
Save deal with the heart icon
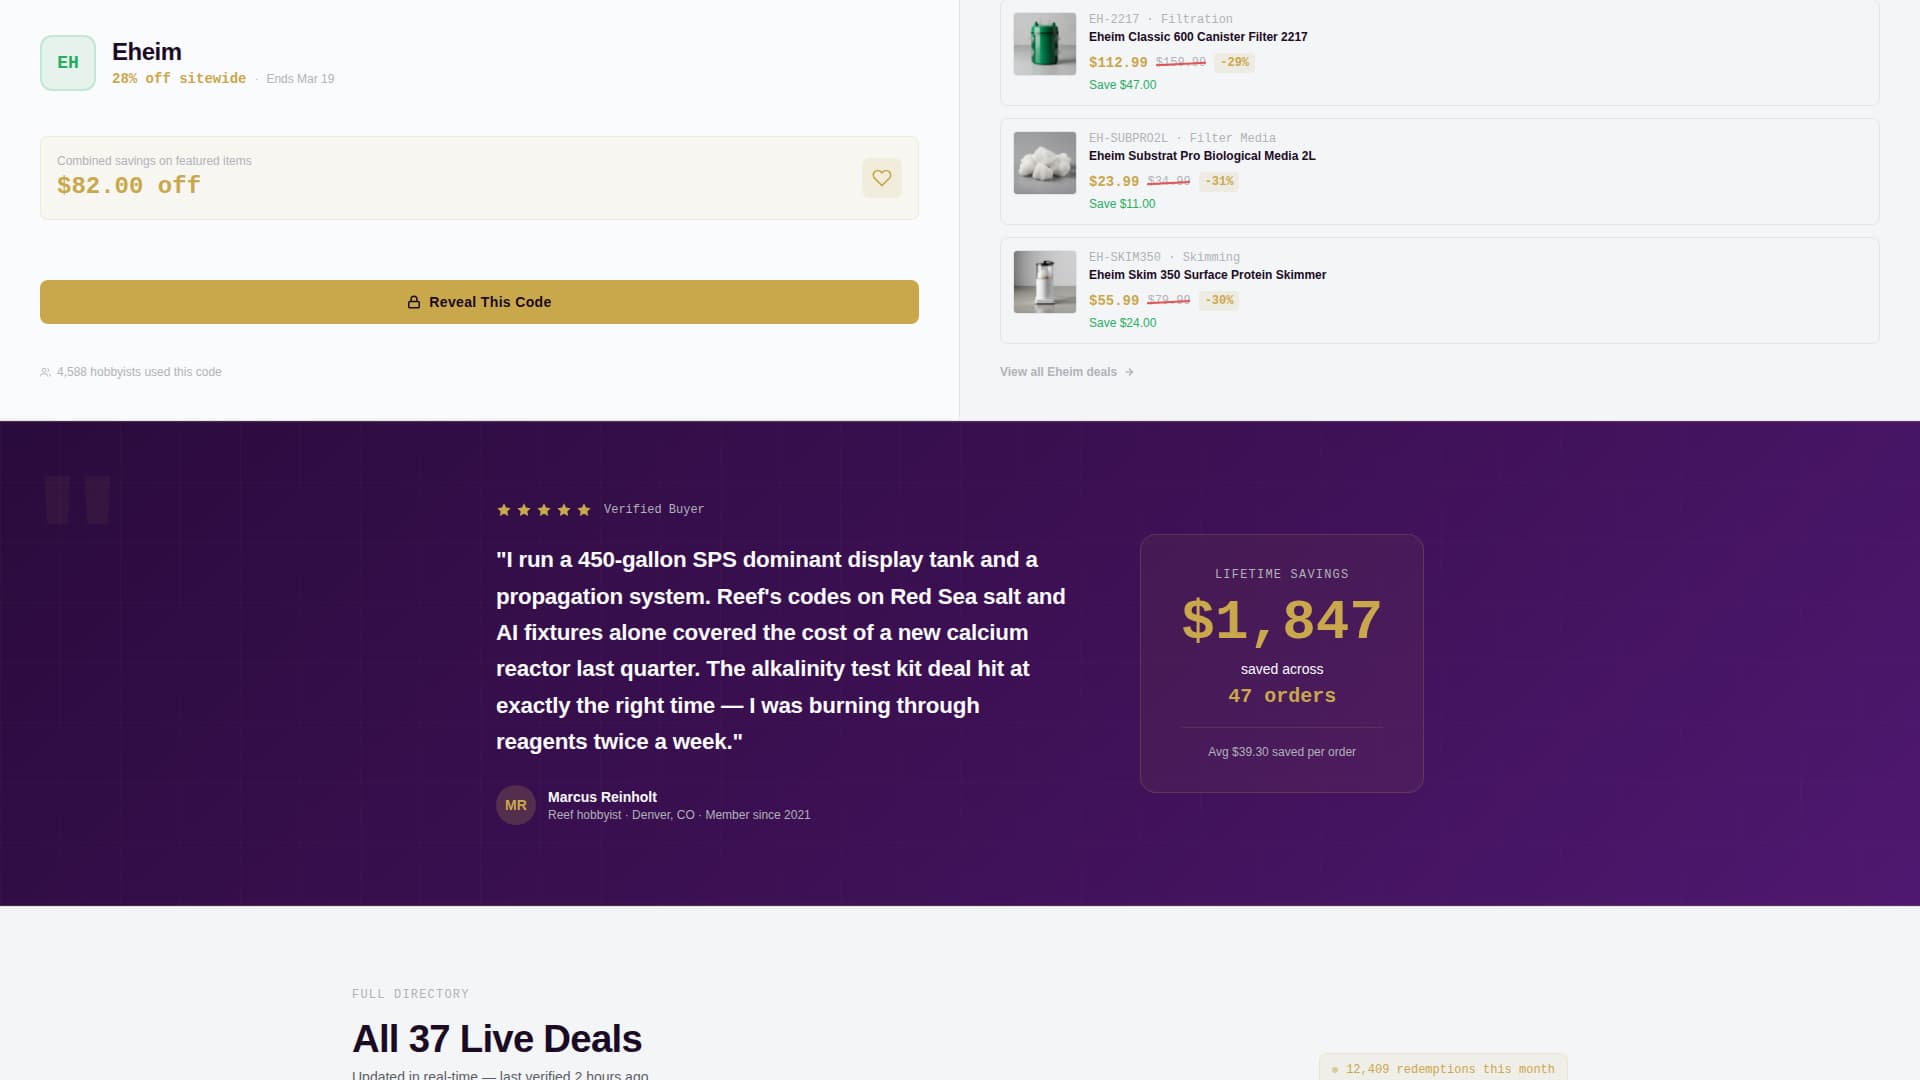(x=881, y=178)
